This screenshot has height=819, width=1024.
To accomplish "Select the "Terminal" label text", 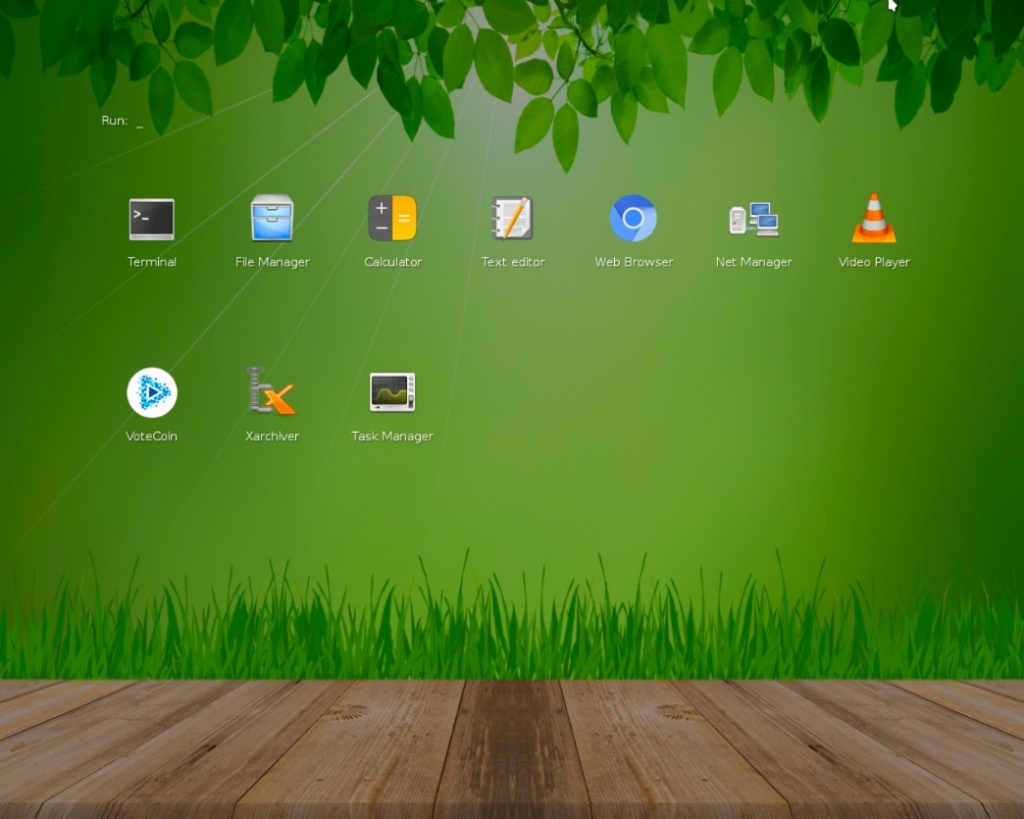I will (151, 262).
